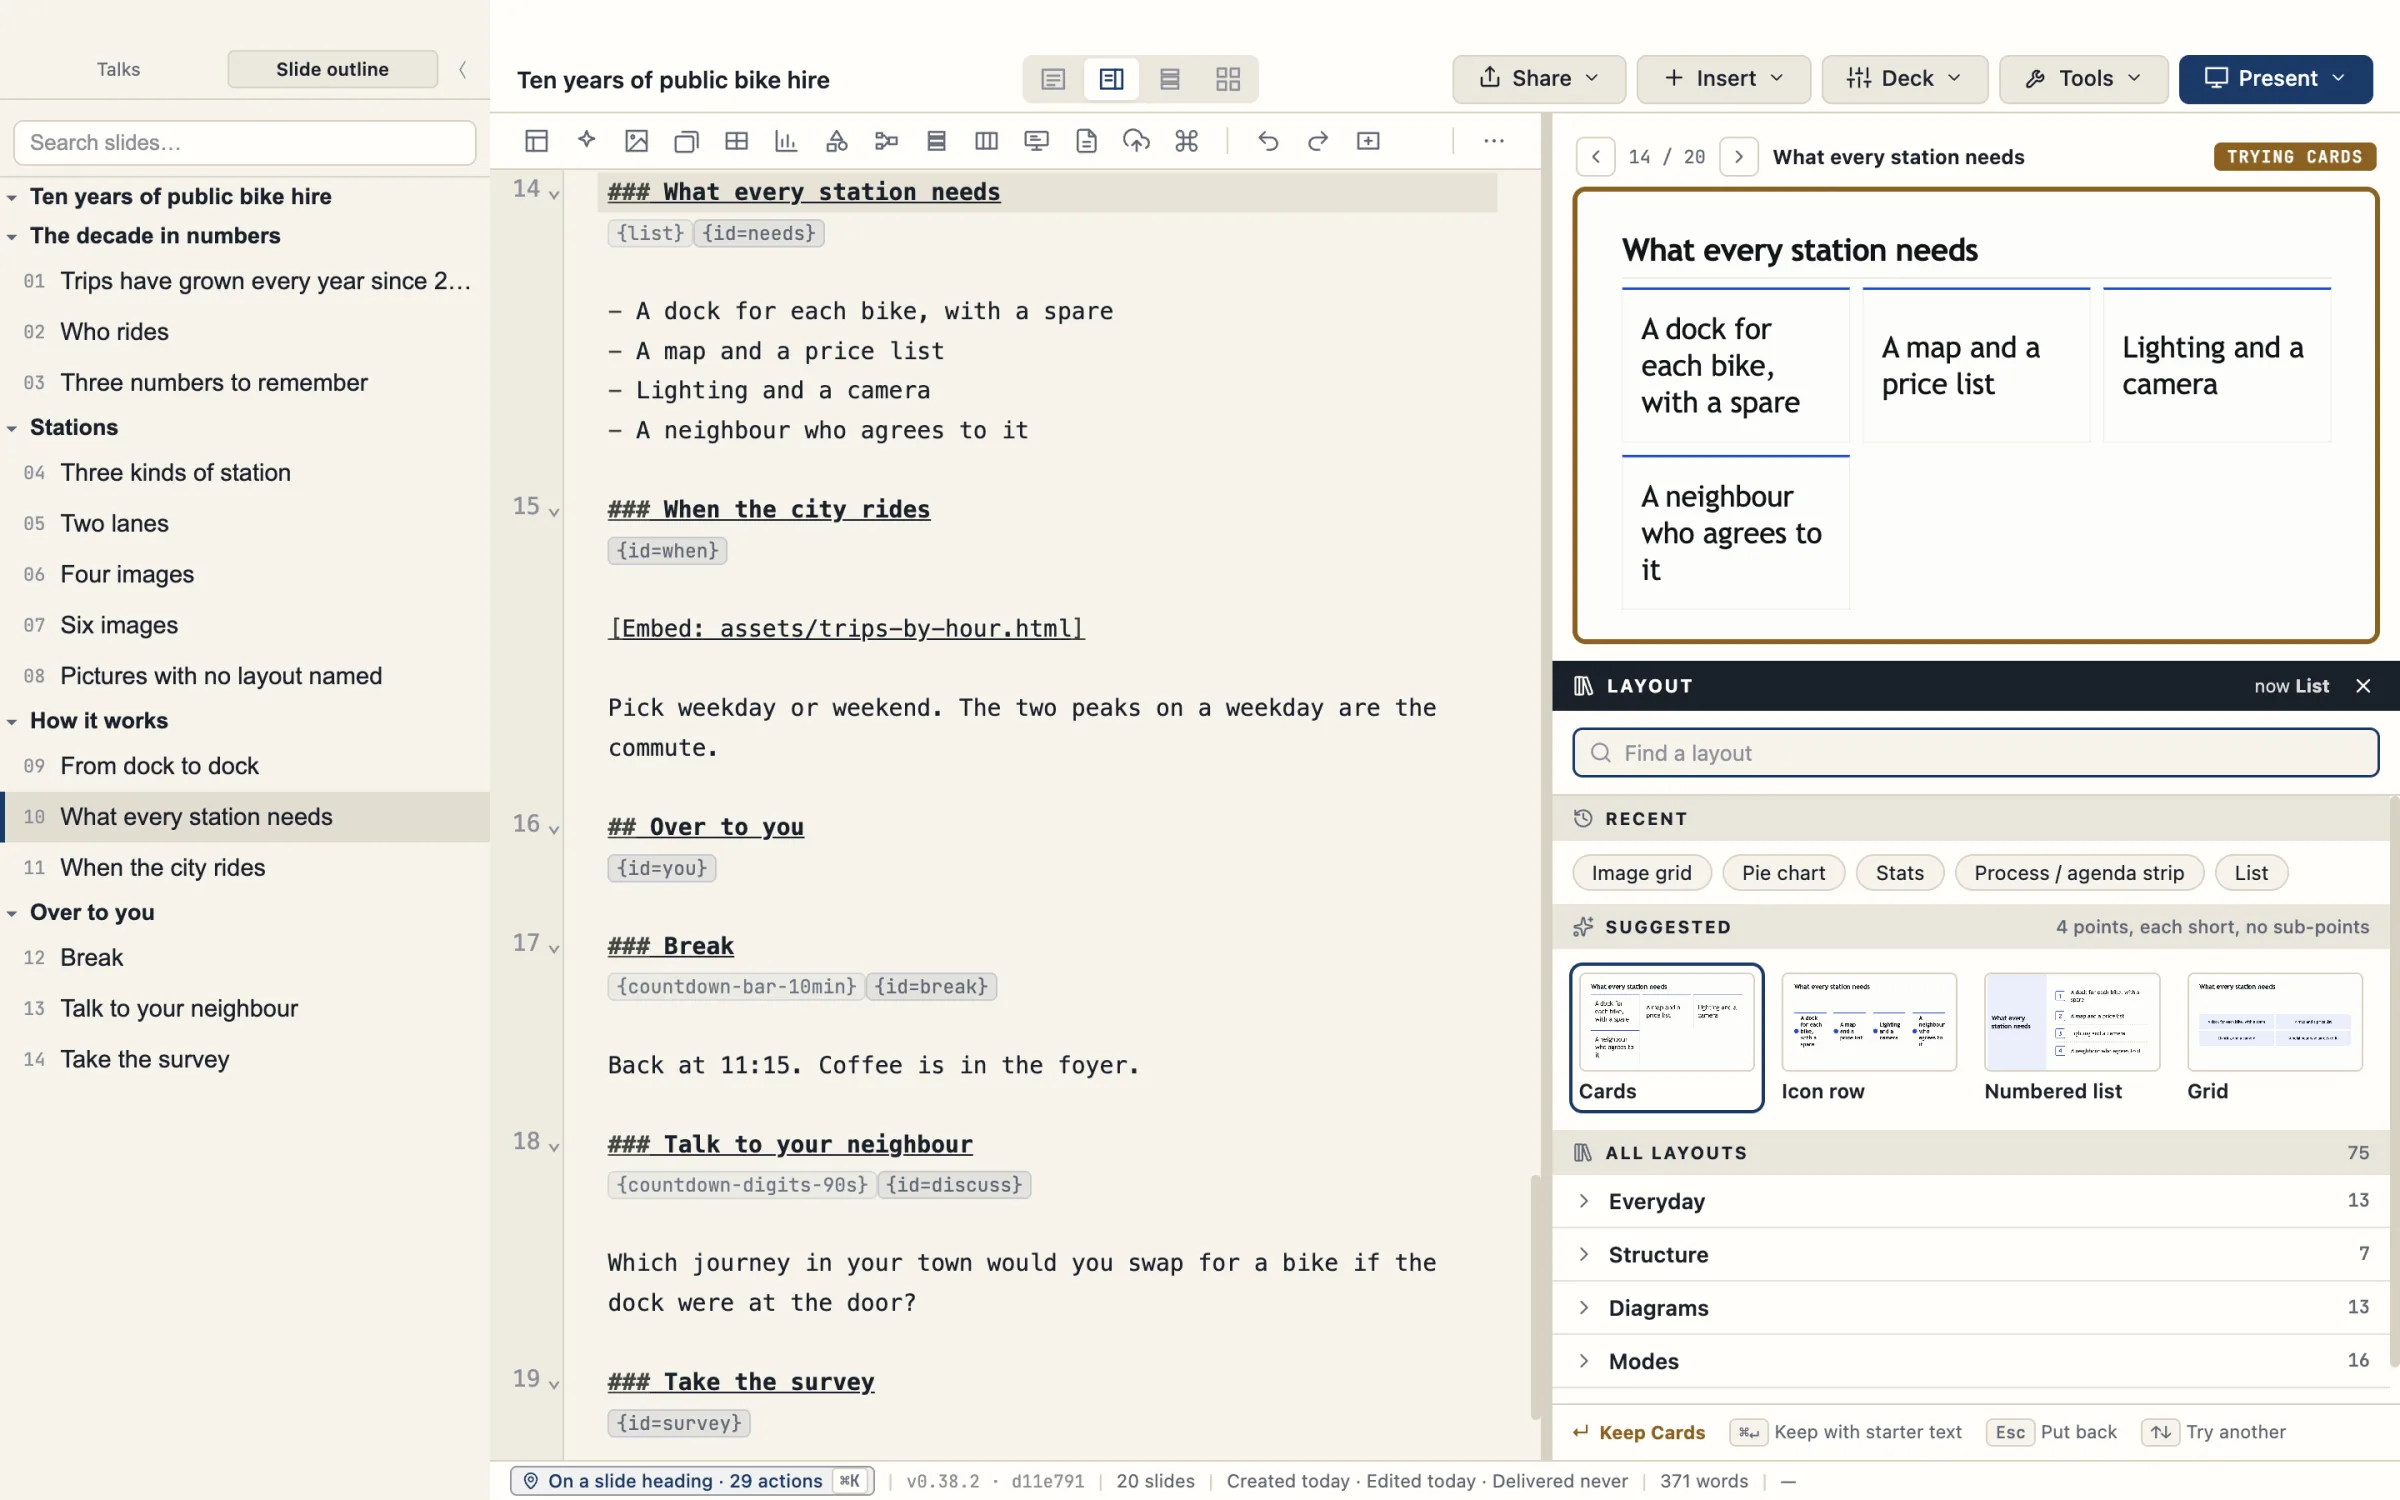The height and width of the screenshot is (1500, 2400).
Task: Fold slide 14 in the editor gutter
Action: point(554,193)
